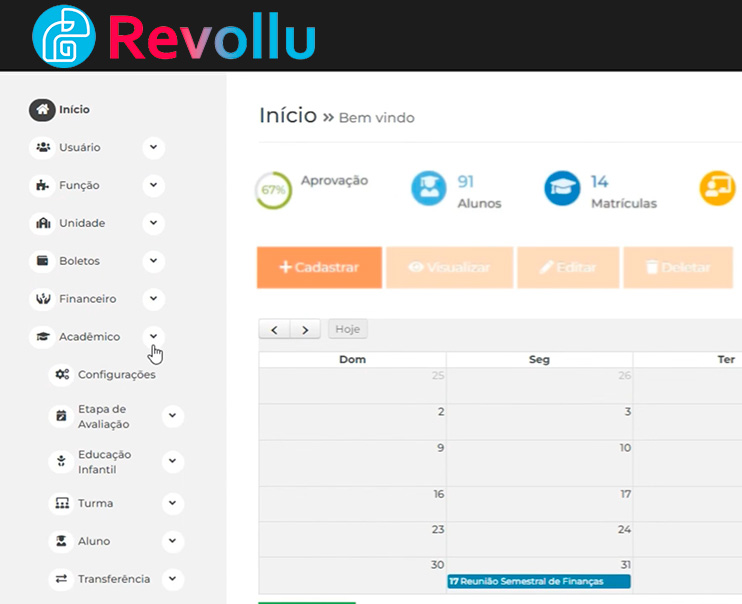This screenshot has width=742, height=604.
Task: Expand the Boletos submenu chevron
Action: pos(154,261)
